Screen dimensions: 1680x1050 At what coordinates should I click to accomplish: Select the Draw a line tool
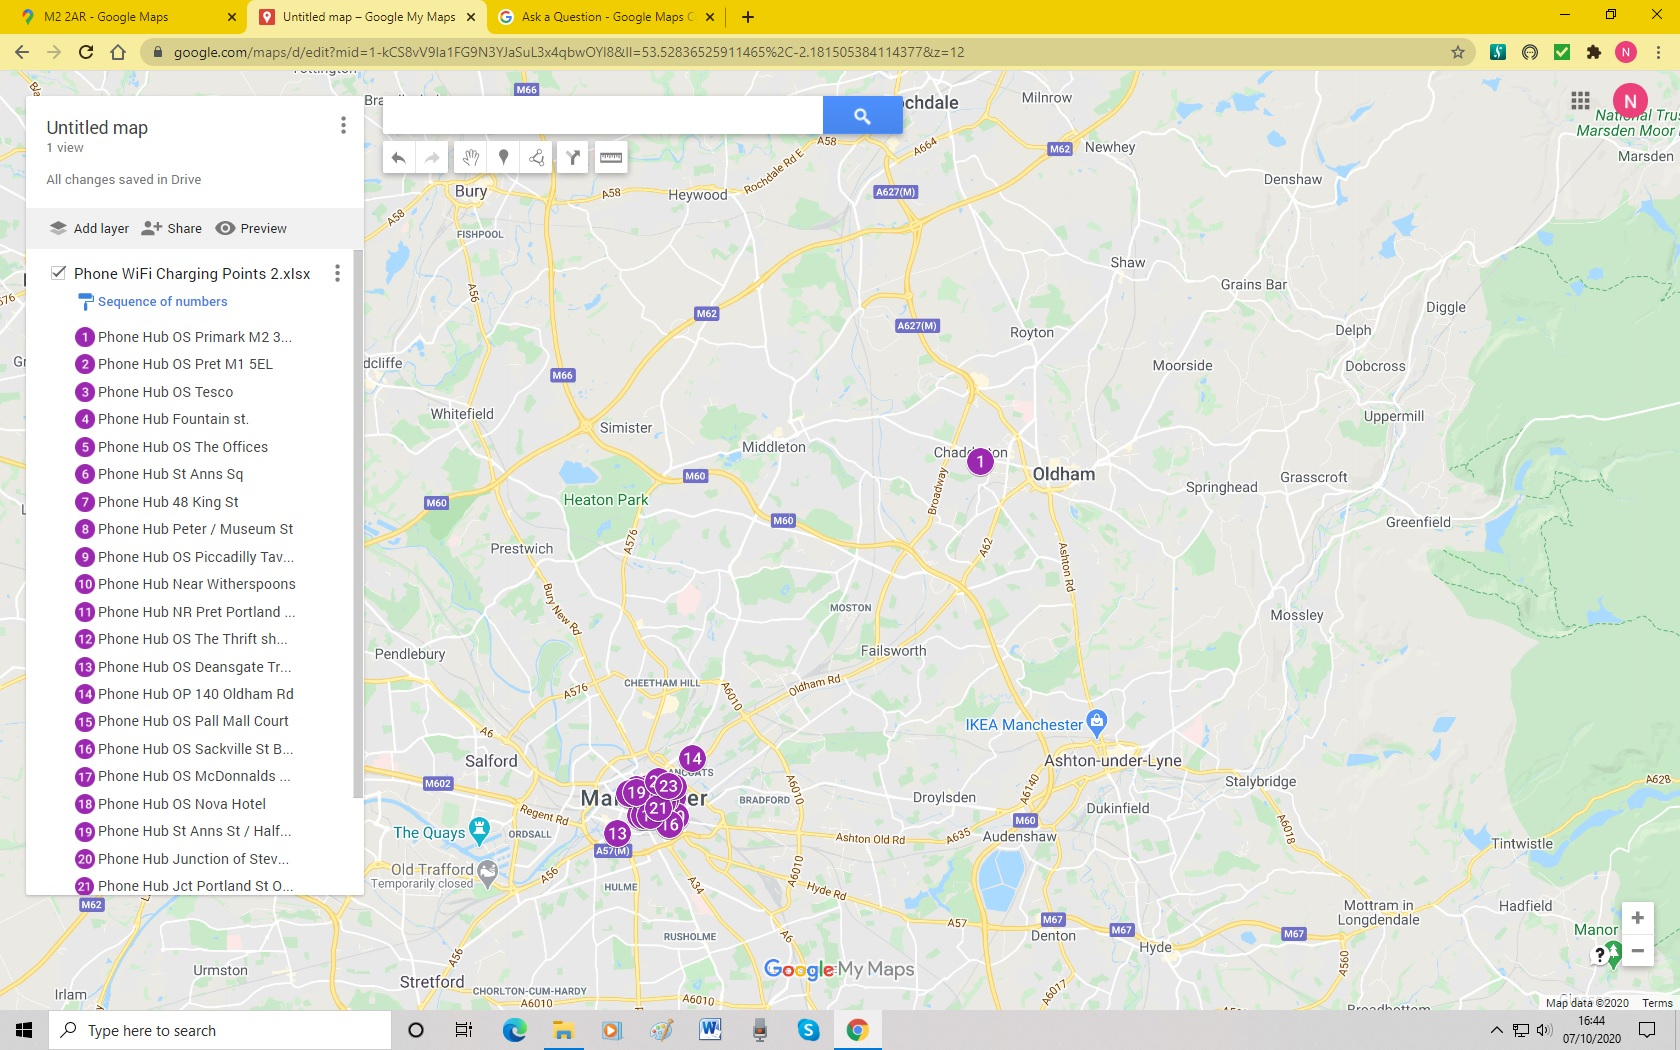point(537,157)
